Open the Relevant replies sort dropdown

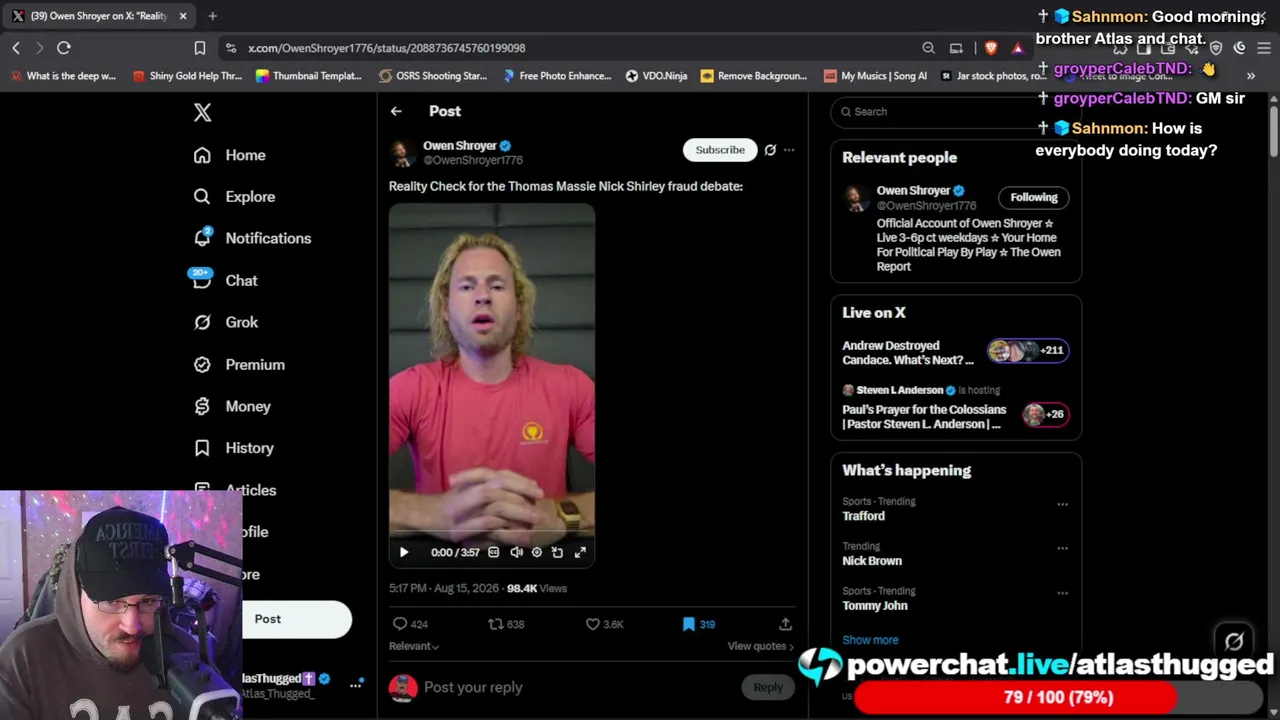pos(414,646)
